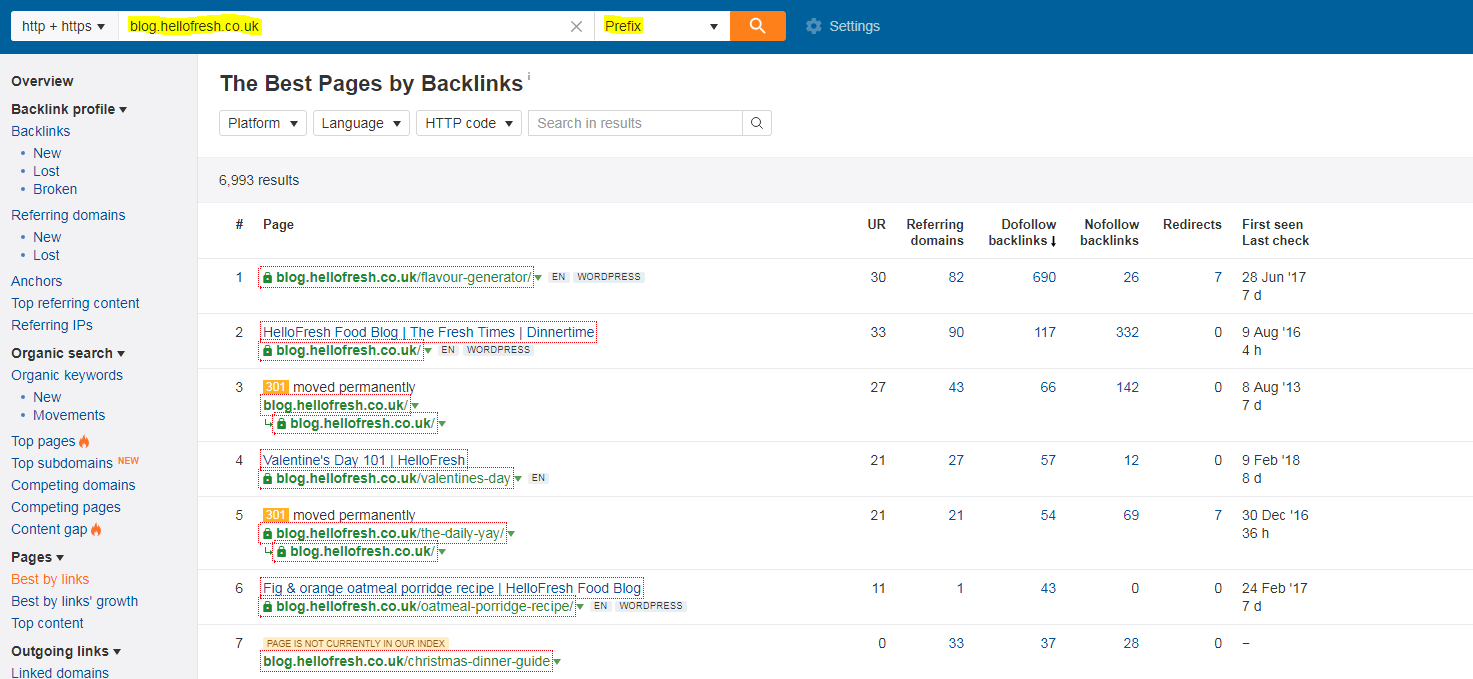Image resolution: width=1473 pixels, height=679 pixels.
Task: Open Top pages in the sidebar
Action: coord(43,441)
